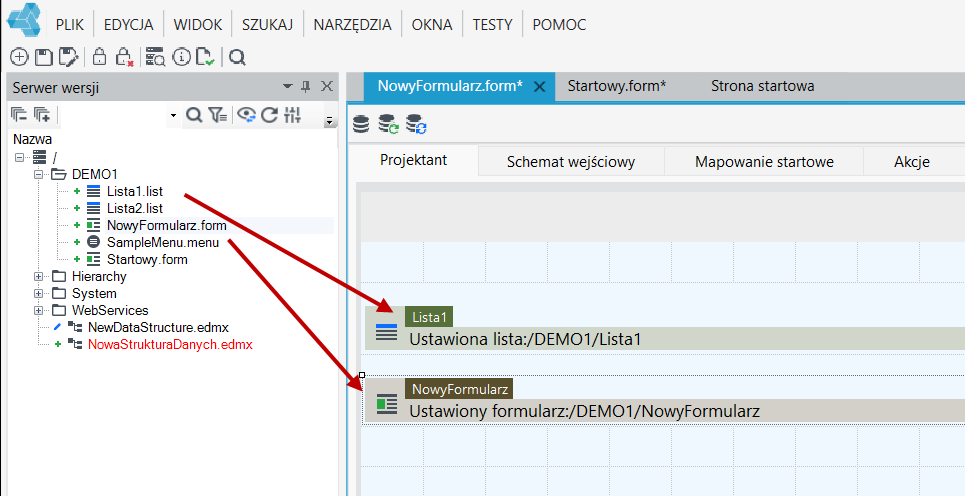The height and width of the screenshot is (496, 965).
Task: Click the magnifier icon in the main toolbar
Action: 238,58
